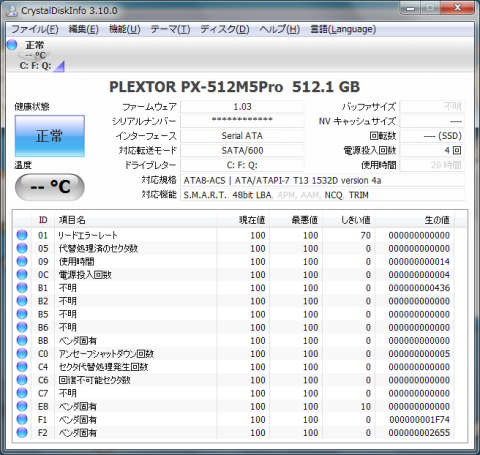This screenshot has width=480, height=455.
Task: Click the status orb for attribute C0
Action: click(x=22, y=354)
